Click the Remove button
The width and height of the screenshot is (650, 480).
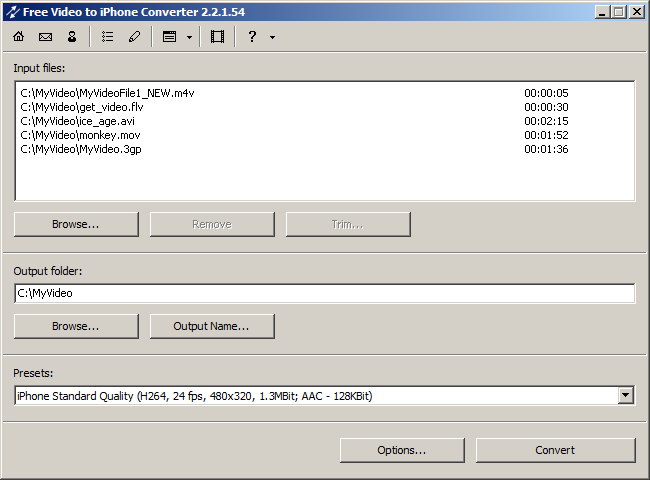(212, 225)
